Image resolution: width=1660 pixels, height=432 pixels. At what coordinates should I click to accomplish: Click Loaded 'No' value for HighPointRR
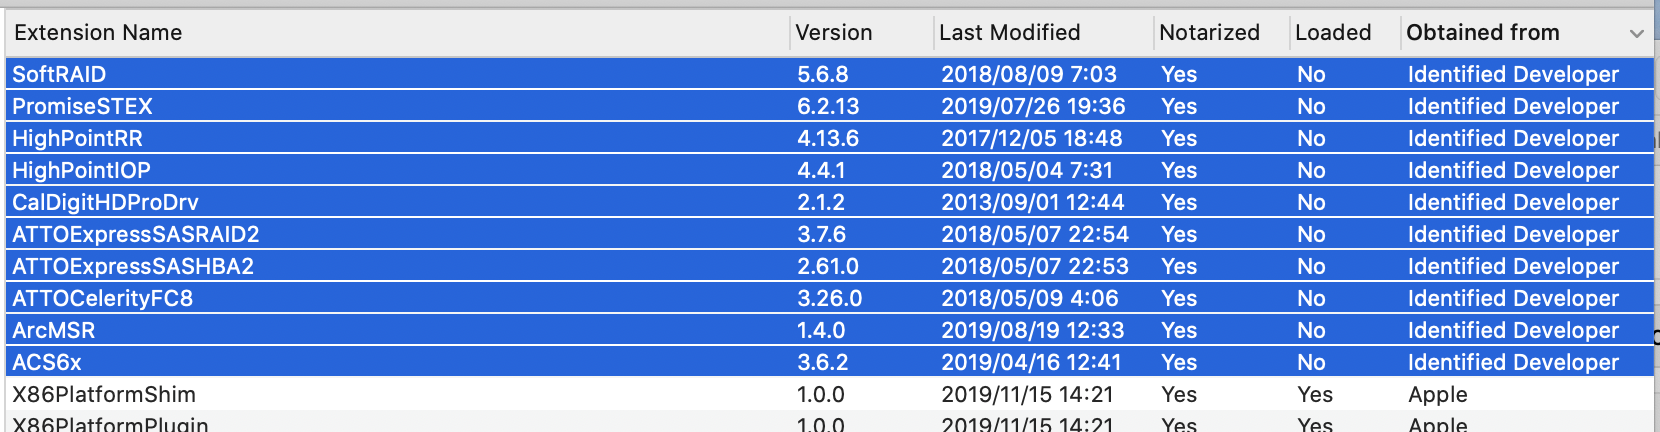(x=1311, y=138)
